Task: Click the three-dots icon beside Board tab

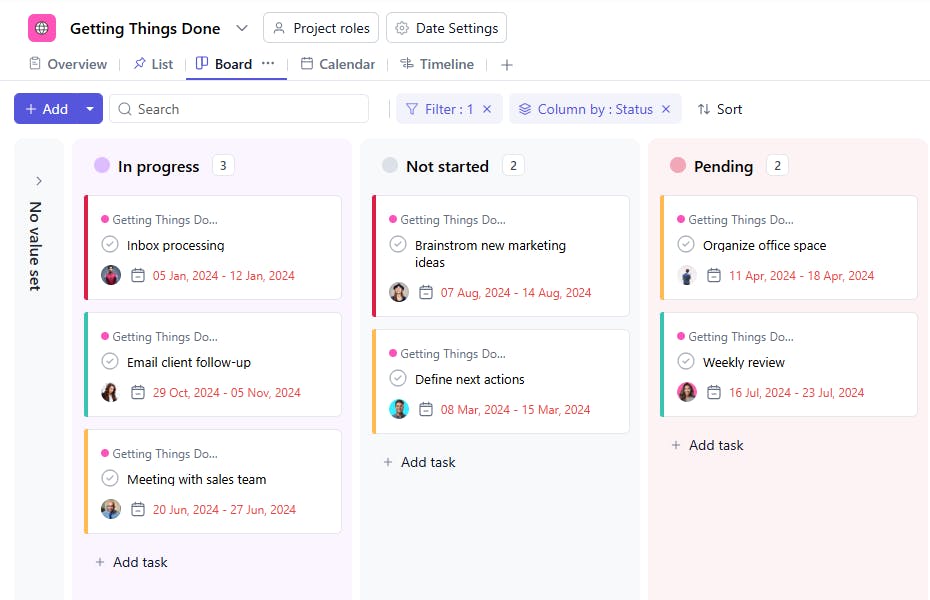Action: coord(268,63)
